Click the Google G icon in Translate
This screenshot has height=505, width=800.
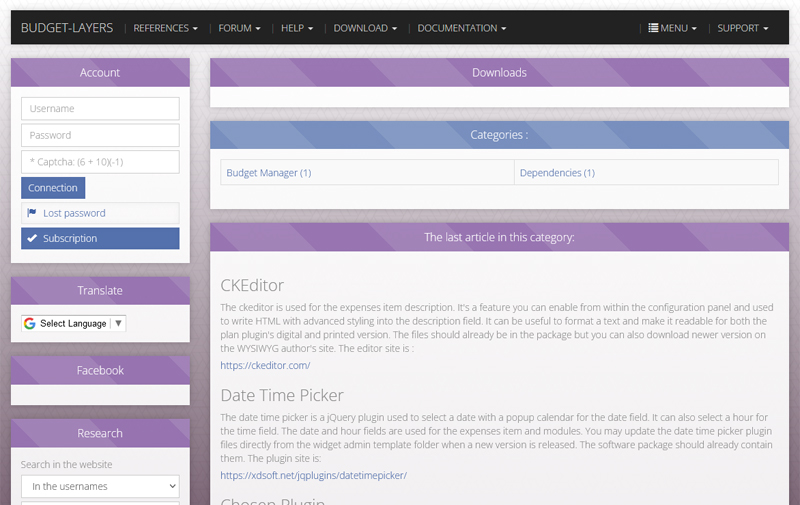(x=30, y=323)
